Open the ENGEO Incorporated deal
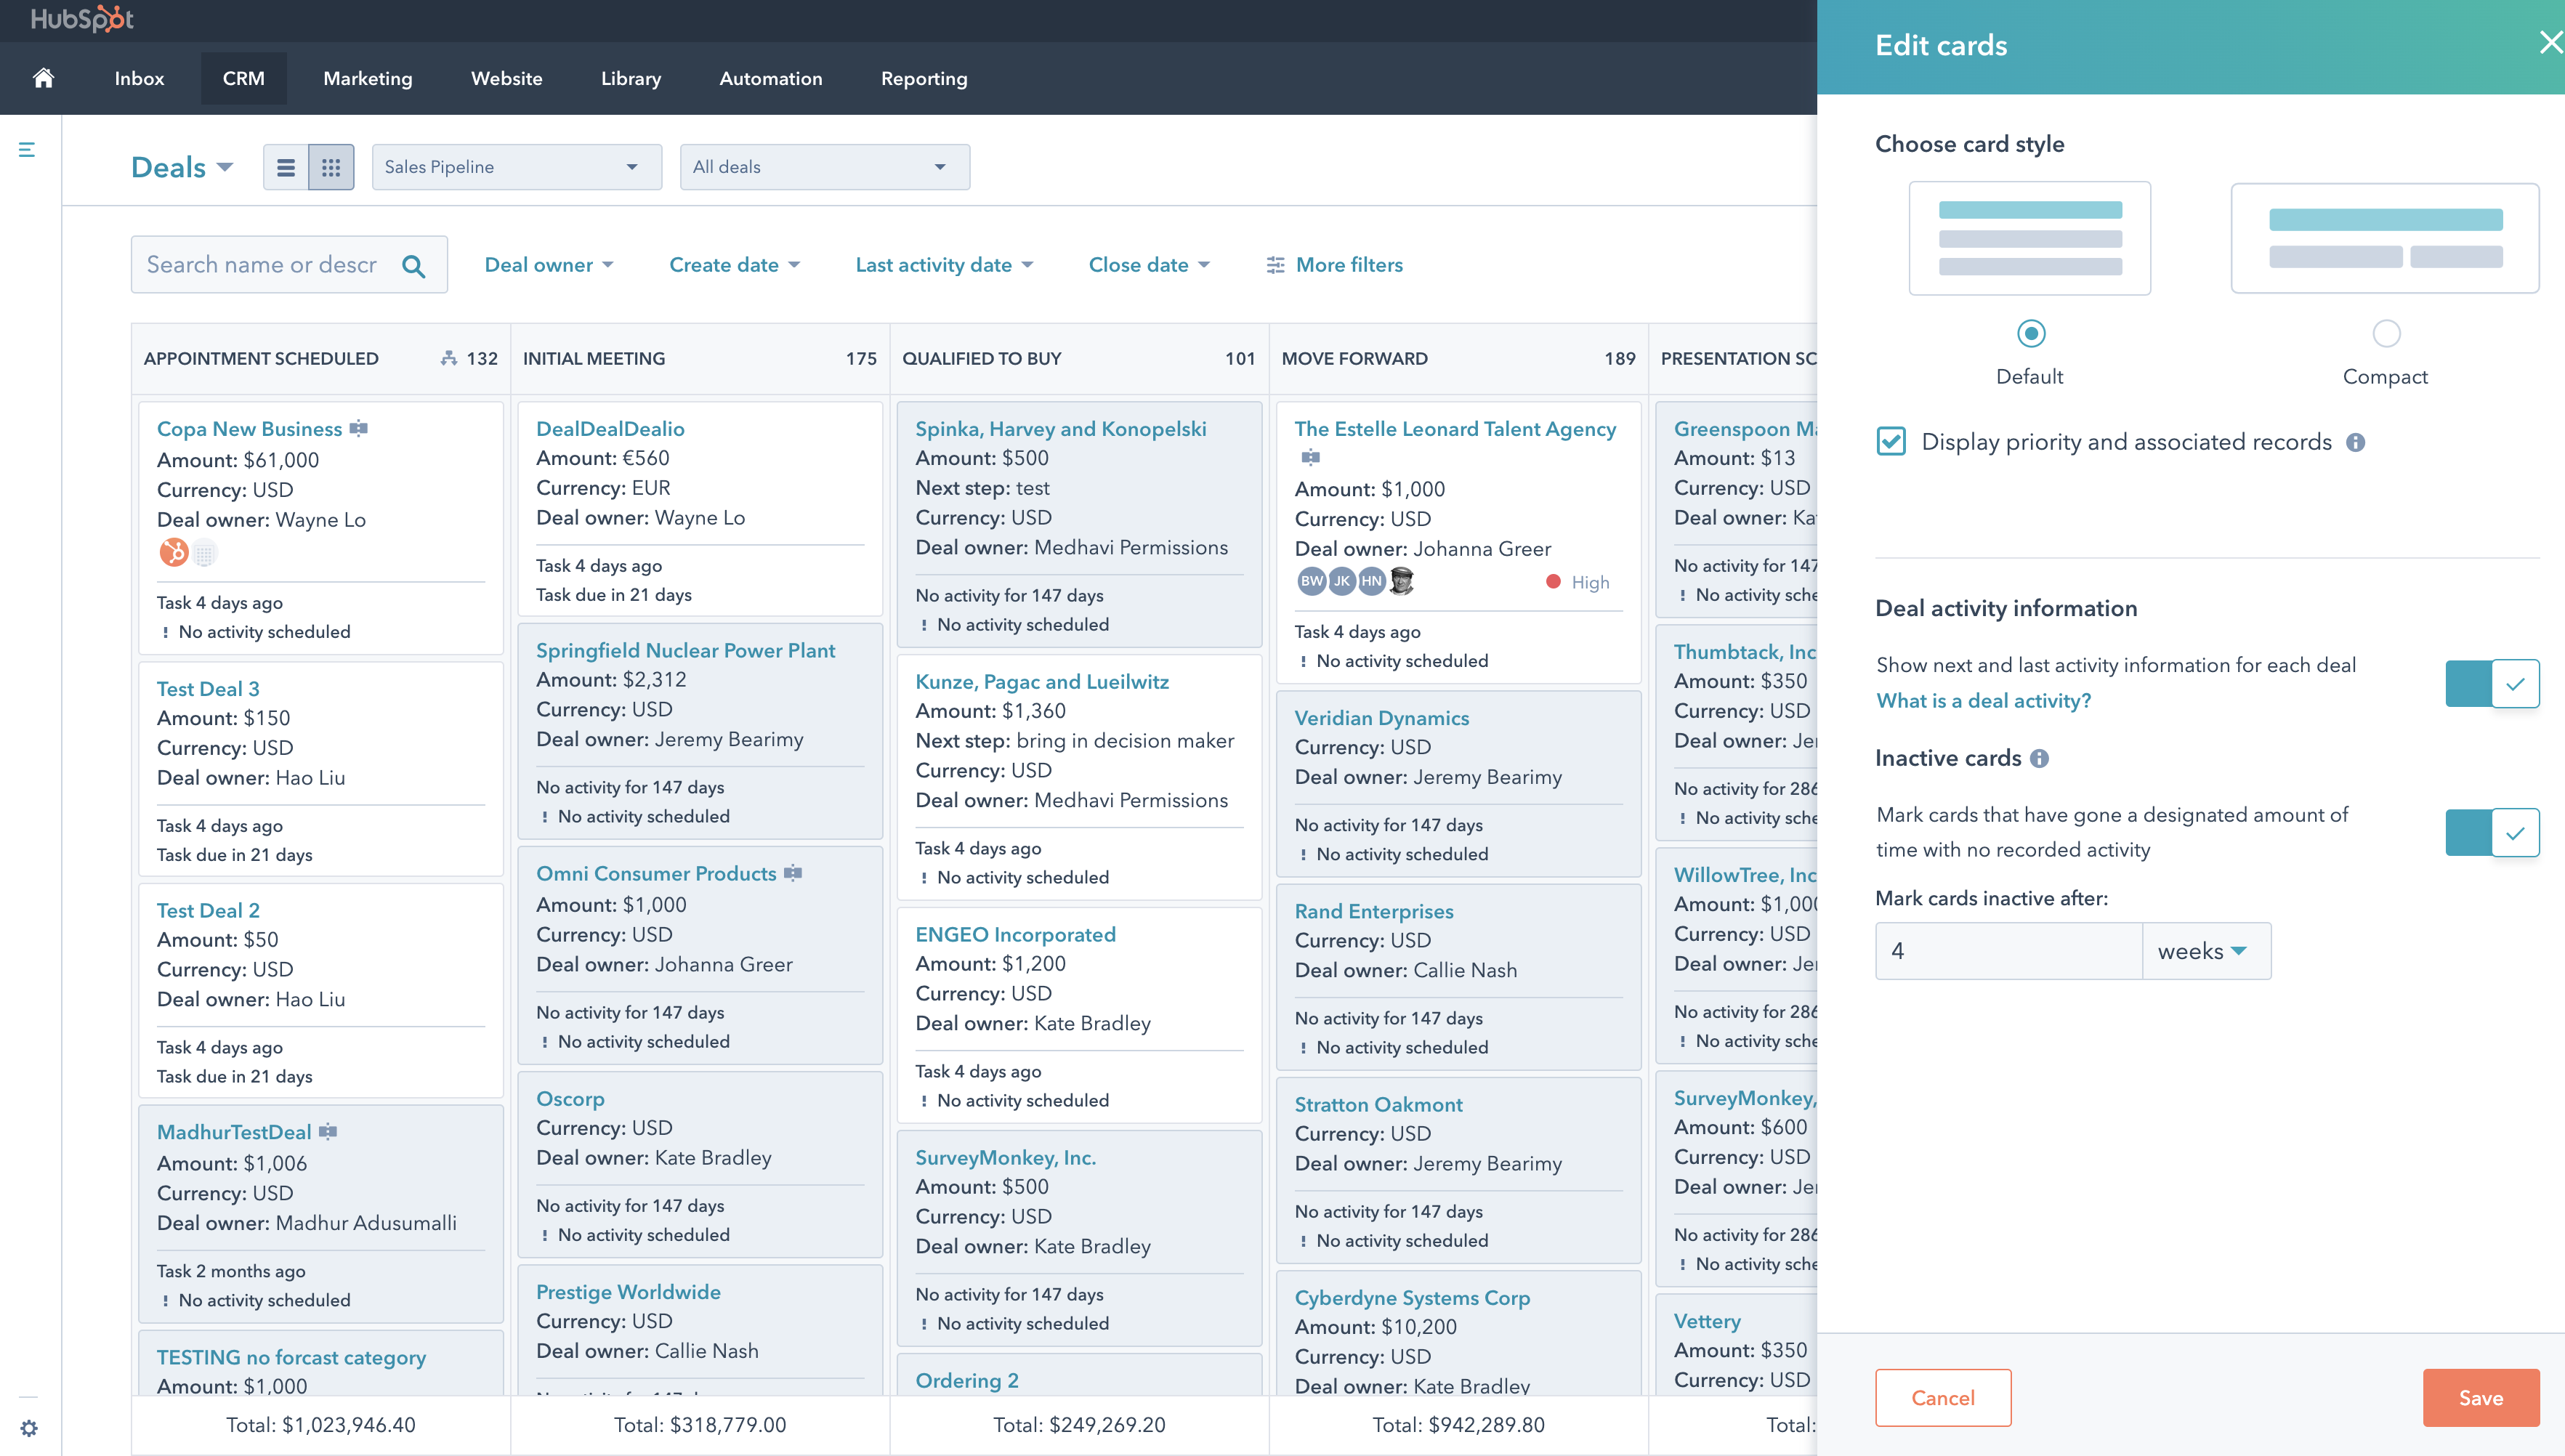 [1015, 934]
